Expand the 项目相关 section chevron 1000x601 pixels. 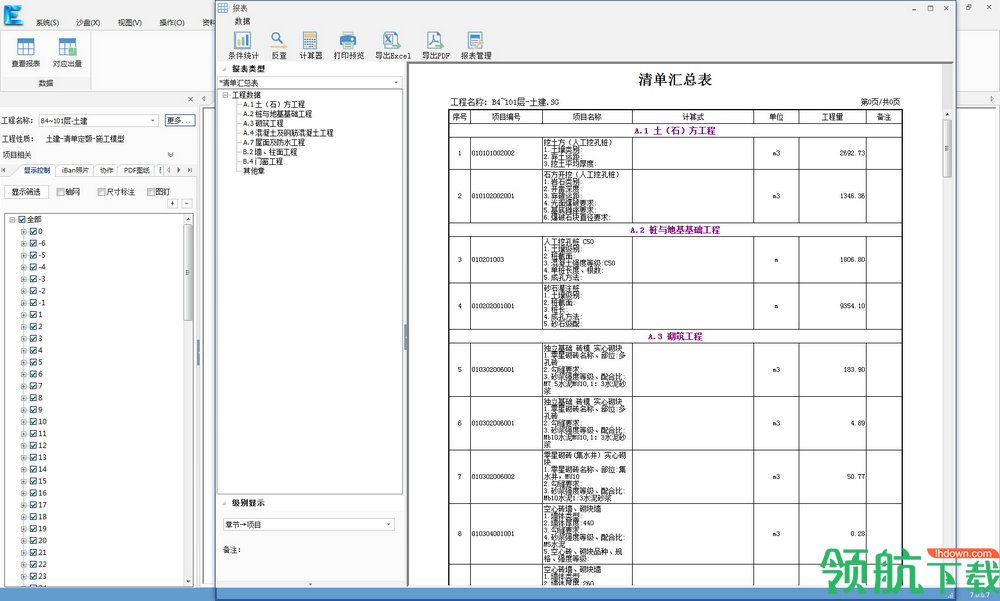[x=170, y=154]
